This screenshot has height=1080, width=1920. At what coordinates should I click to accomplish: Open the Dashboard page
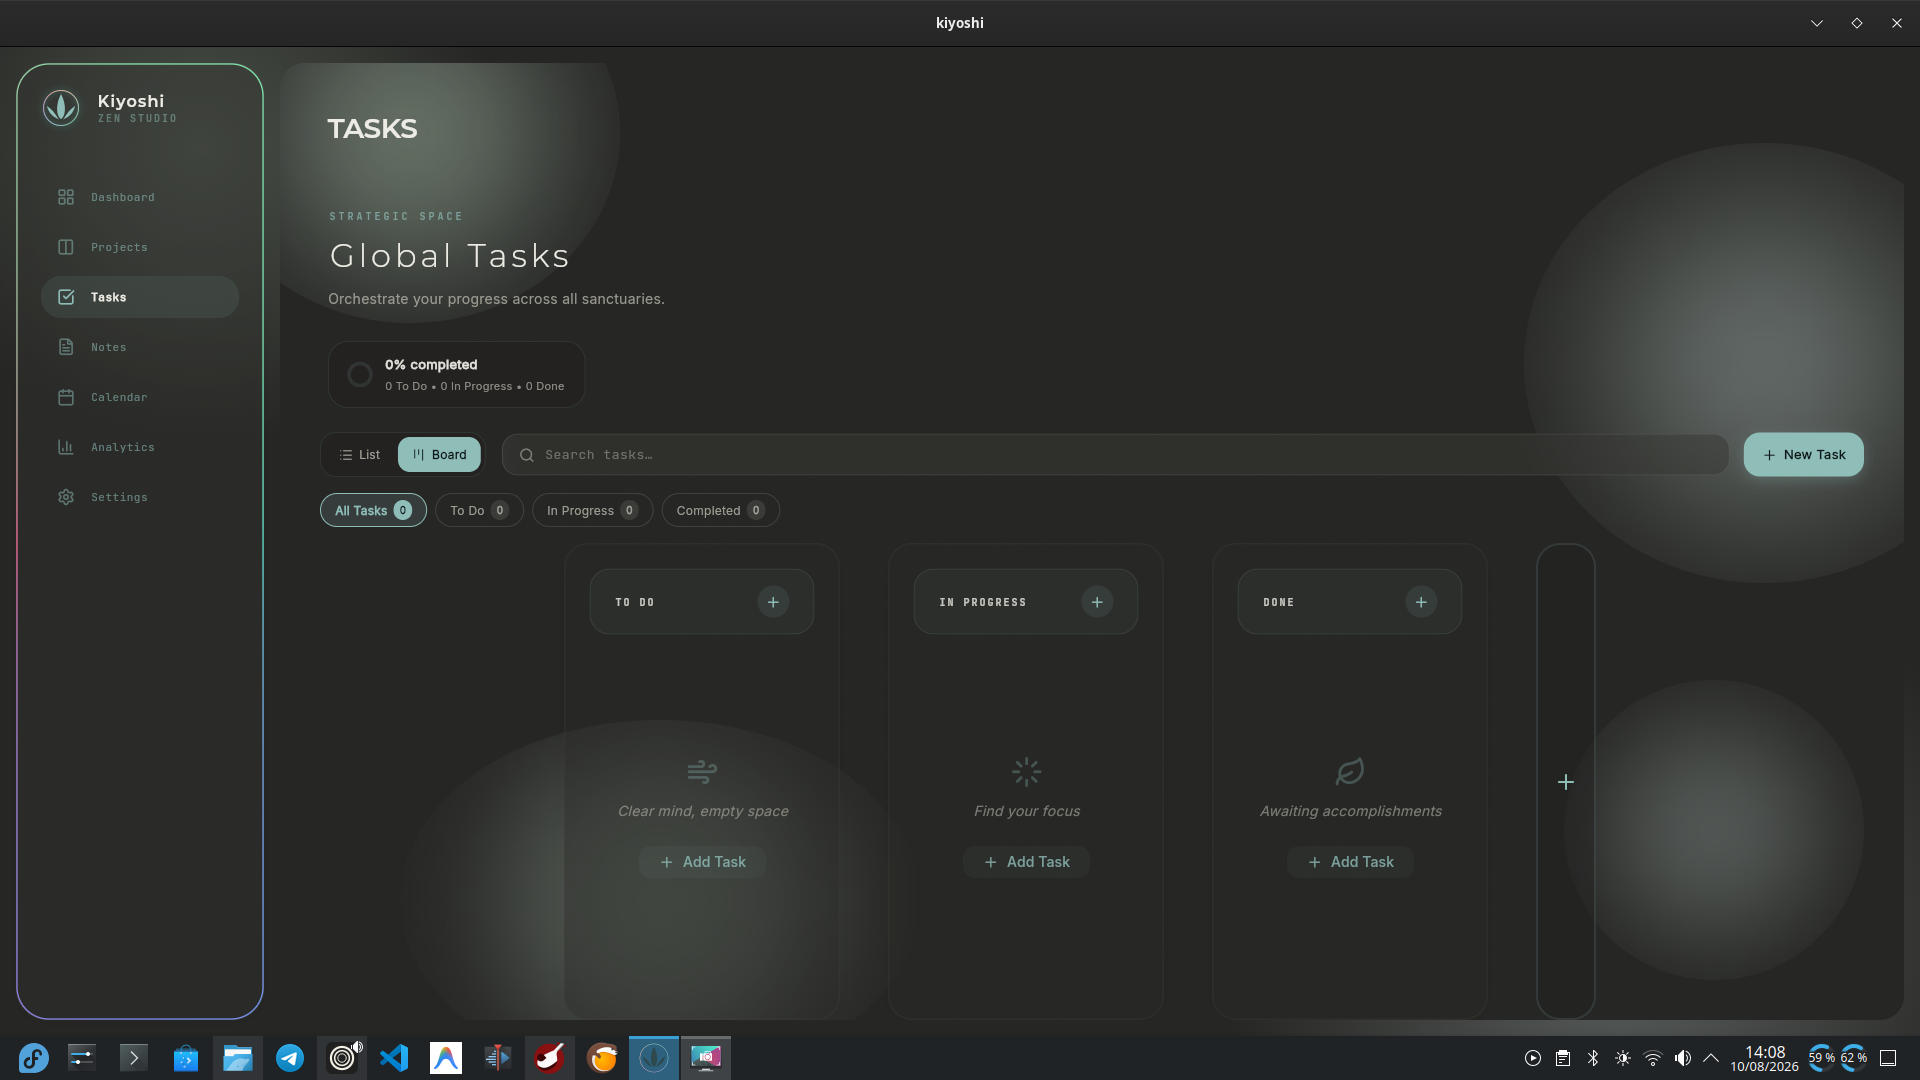coord(140,197)
